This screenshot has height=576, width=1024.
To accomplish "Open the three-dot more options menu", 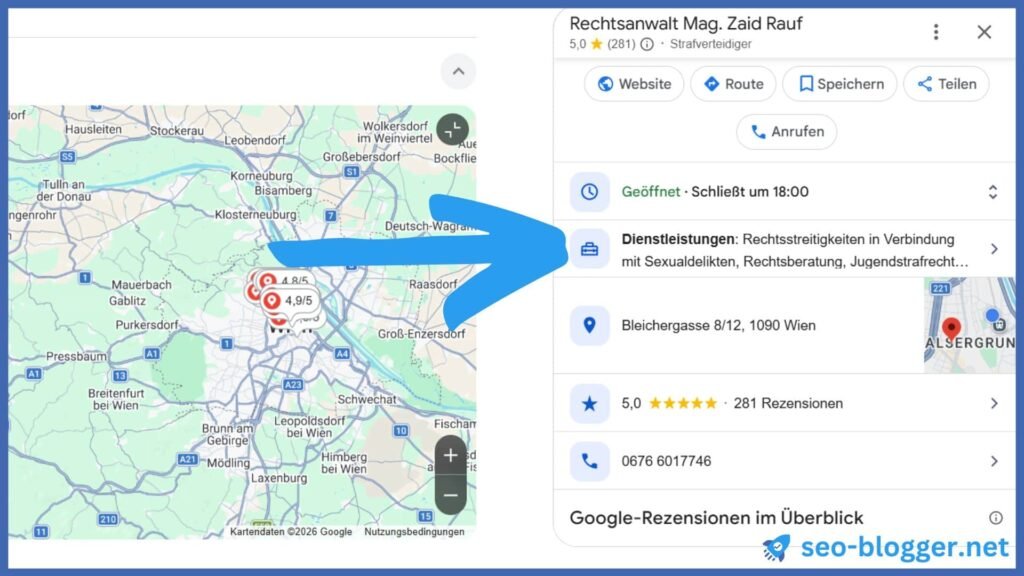I will [x=936, y=32].
